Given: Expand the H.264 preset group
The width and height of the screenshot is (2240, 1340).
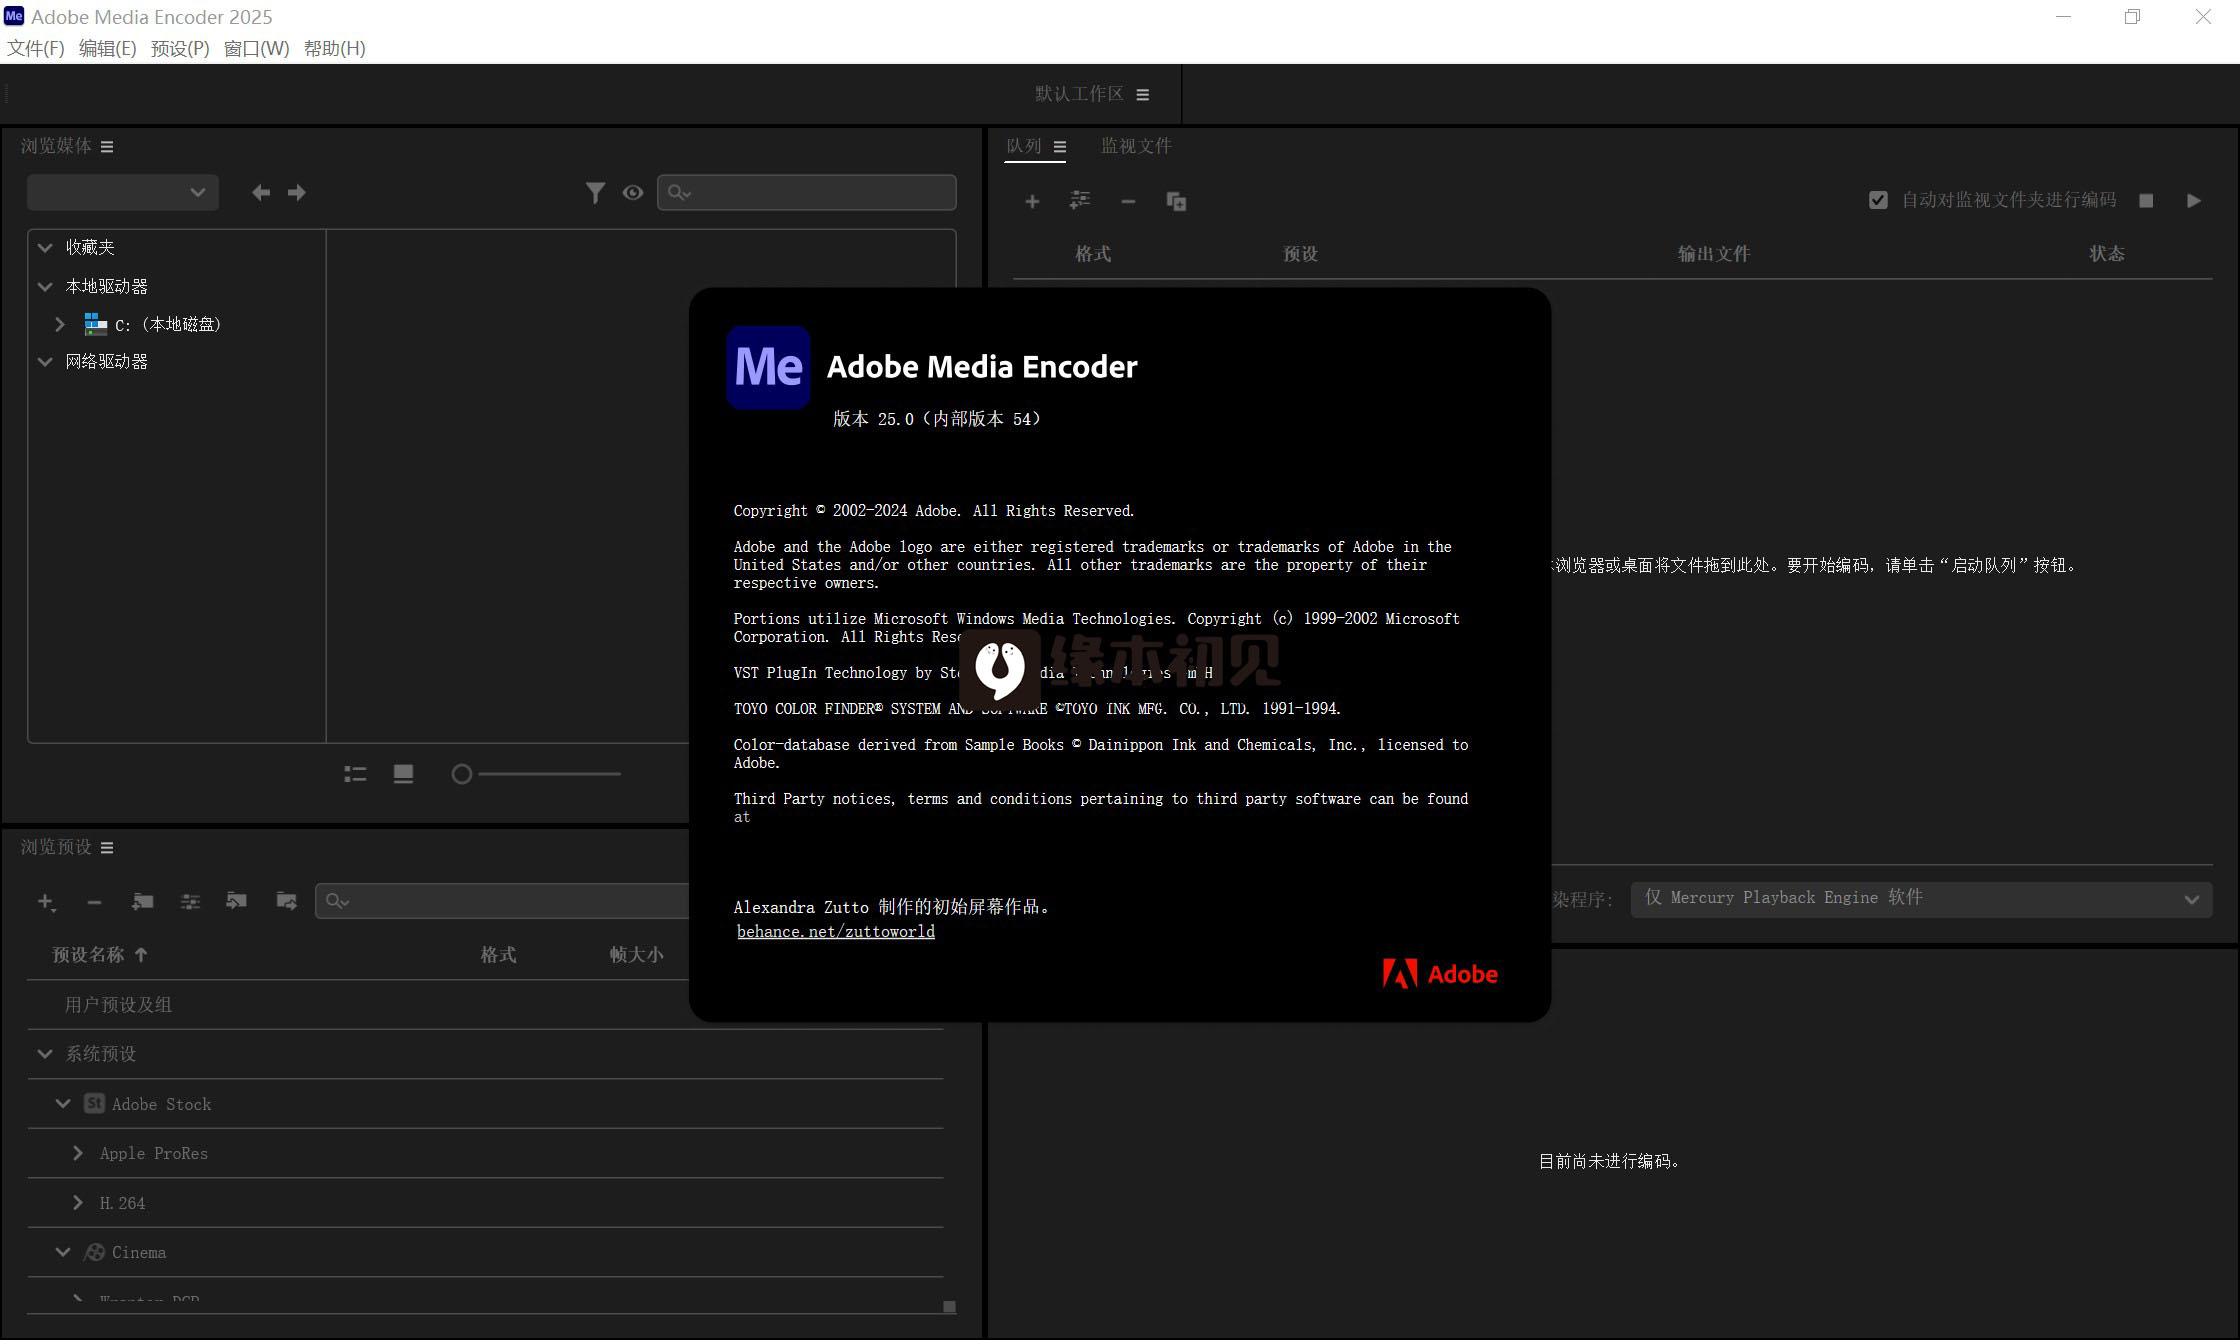Looking at the screenshot, I should [78, 1203].
